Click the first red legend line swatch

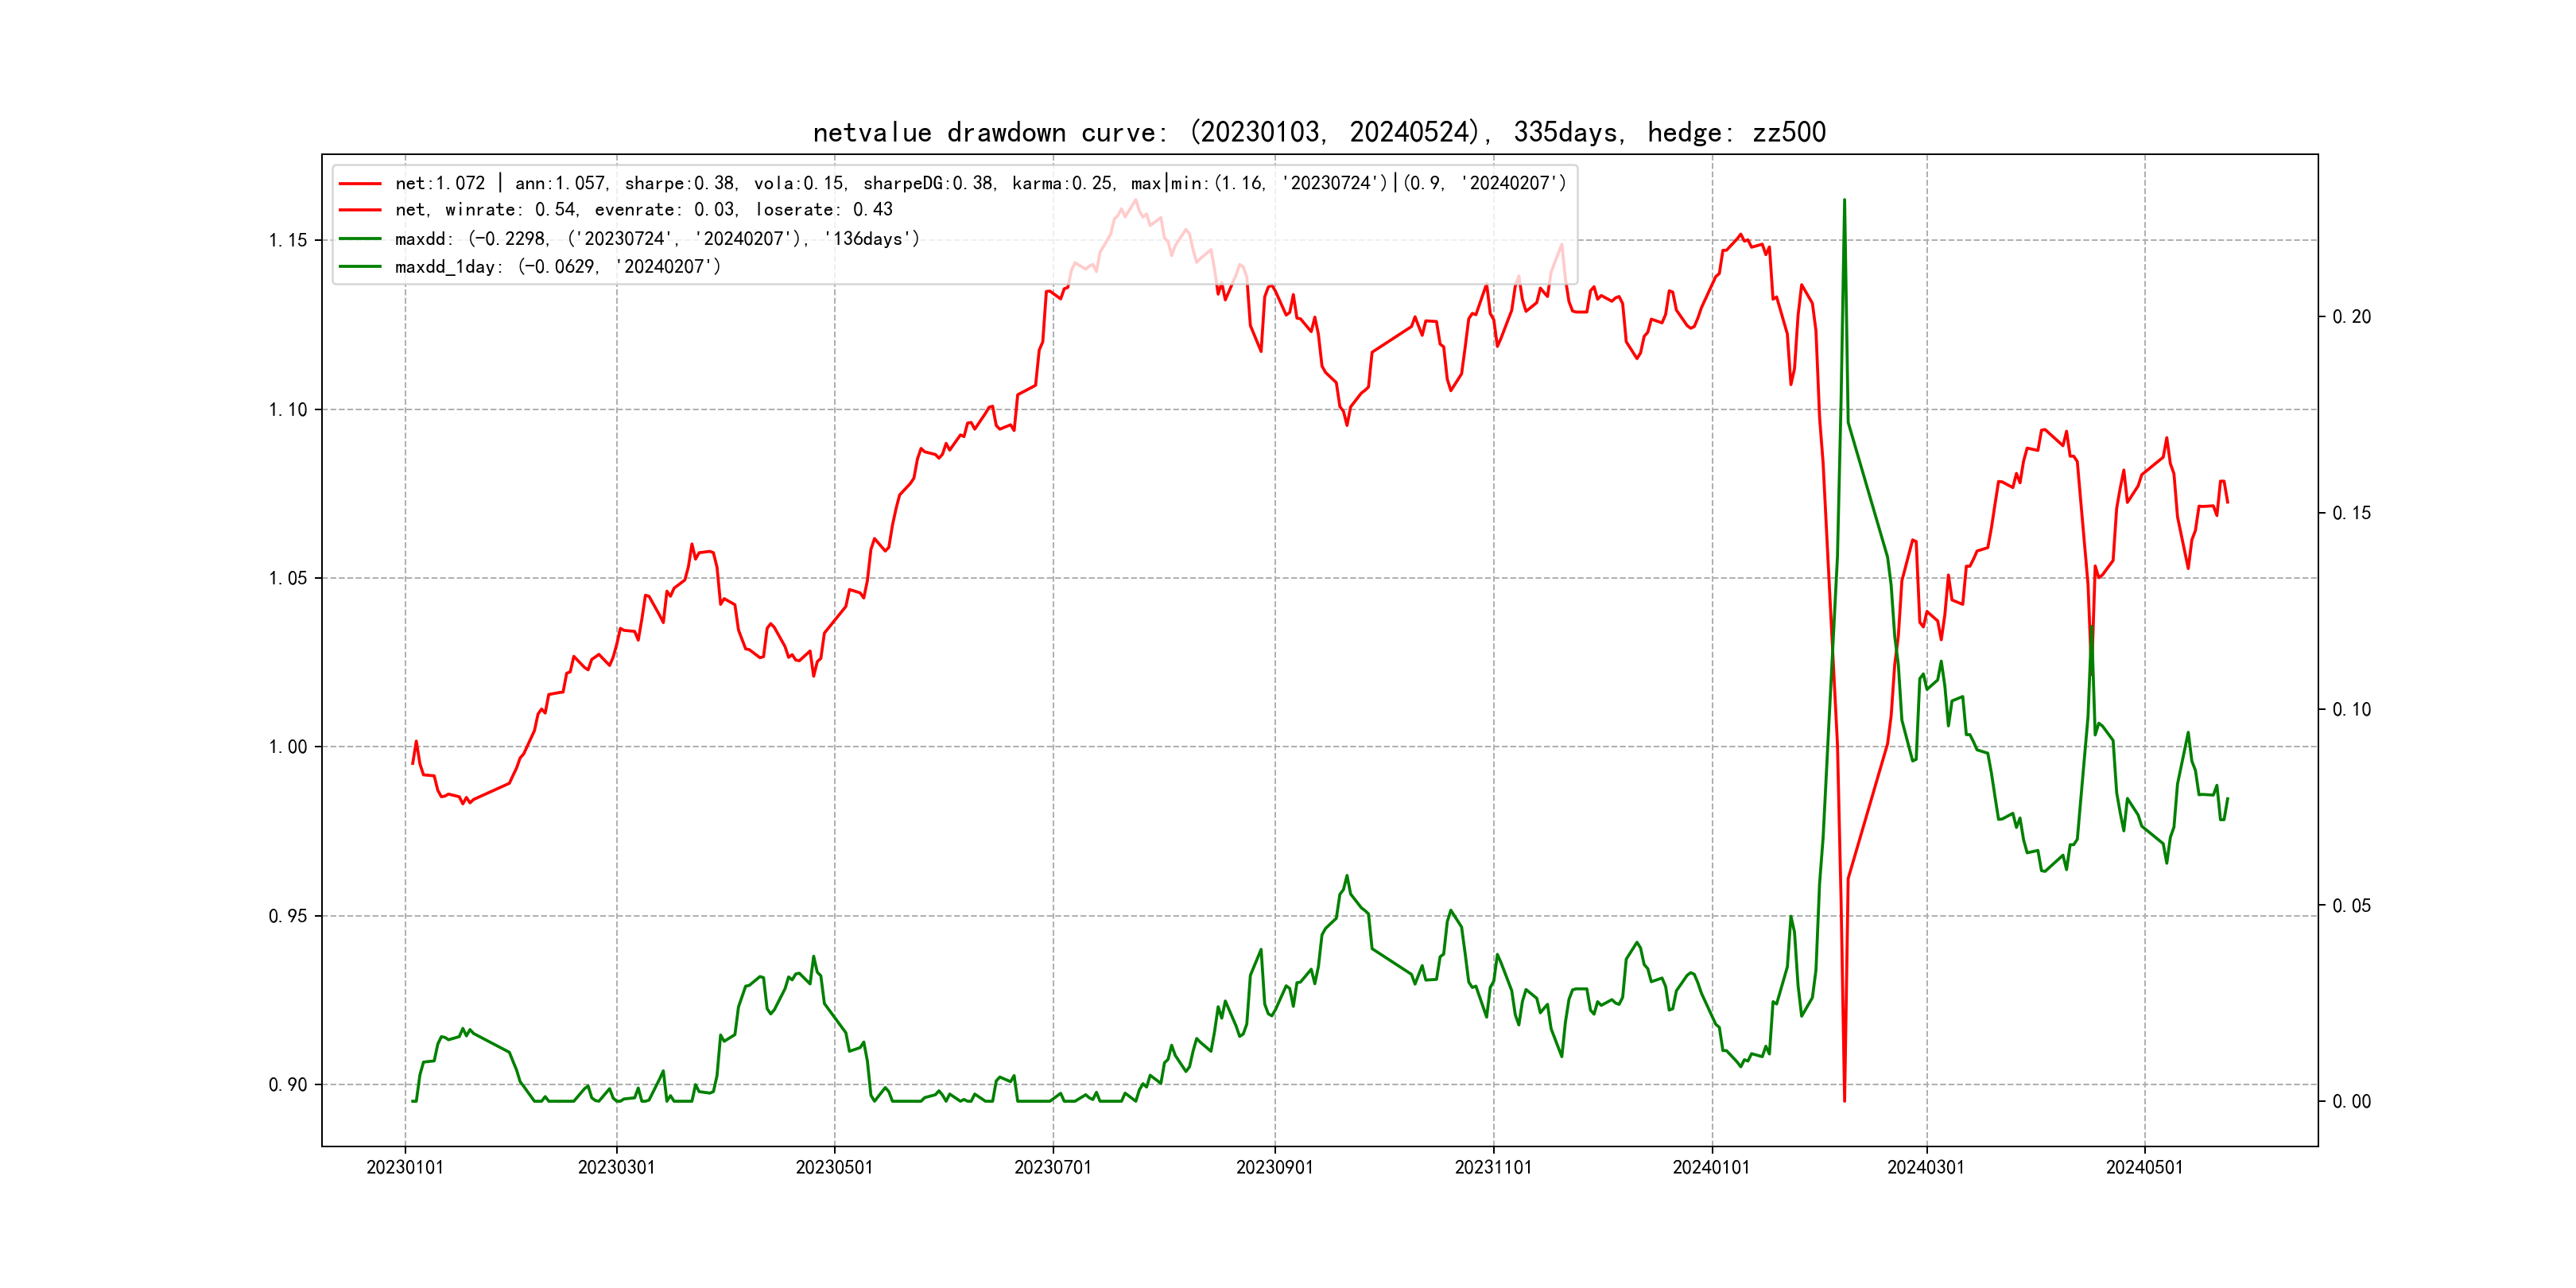click(x=360, y=184)
